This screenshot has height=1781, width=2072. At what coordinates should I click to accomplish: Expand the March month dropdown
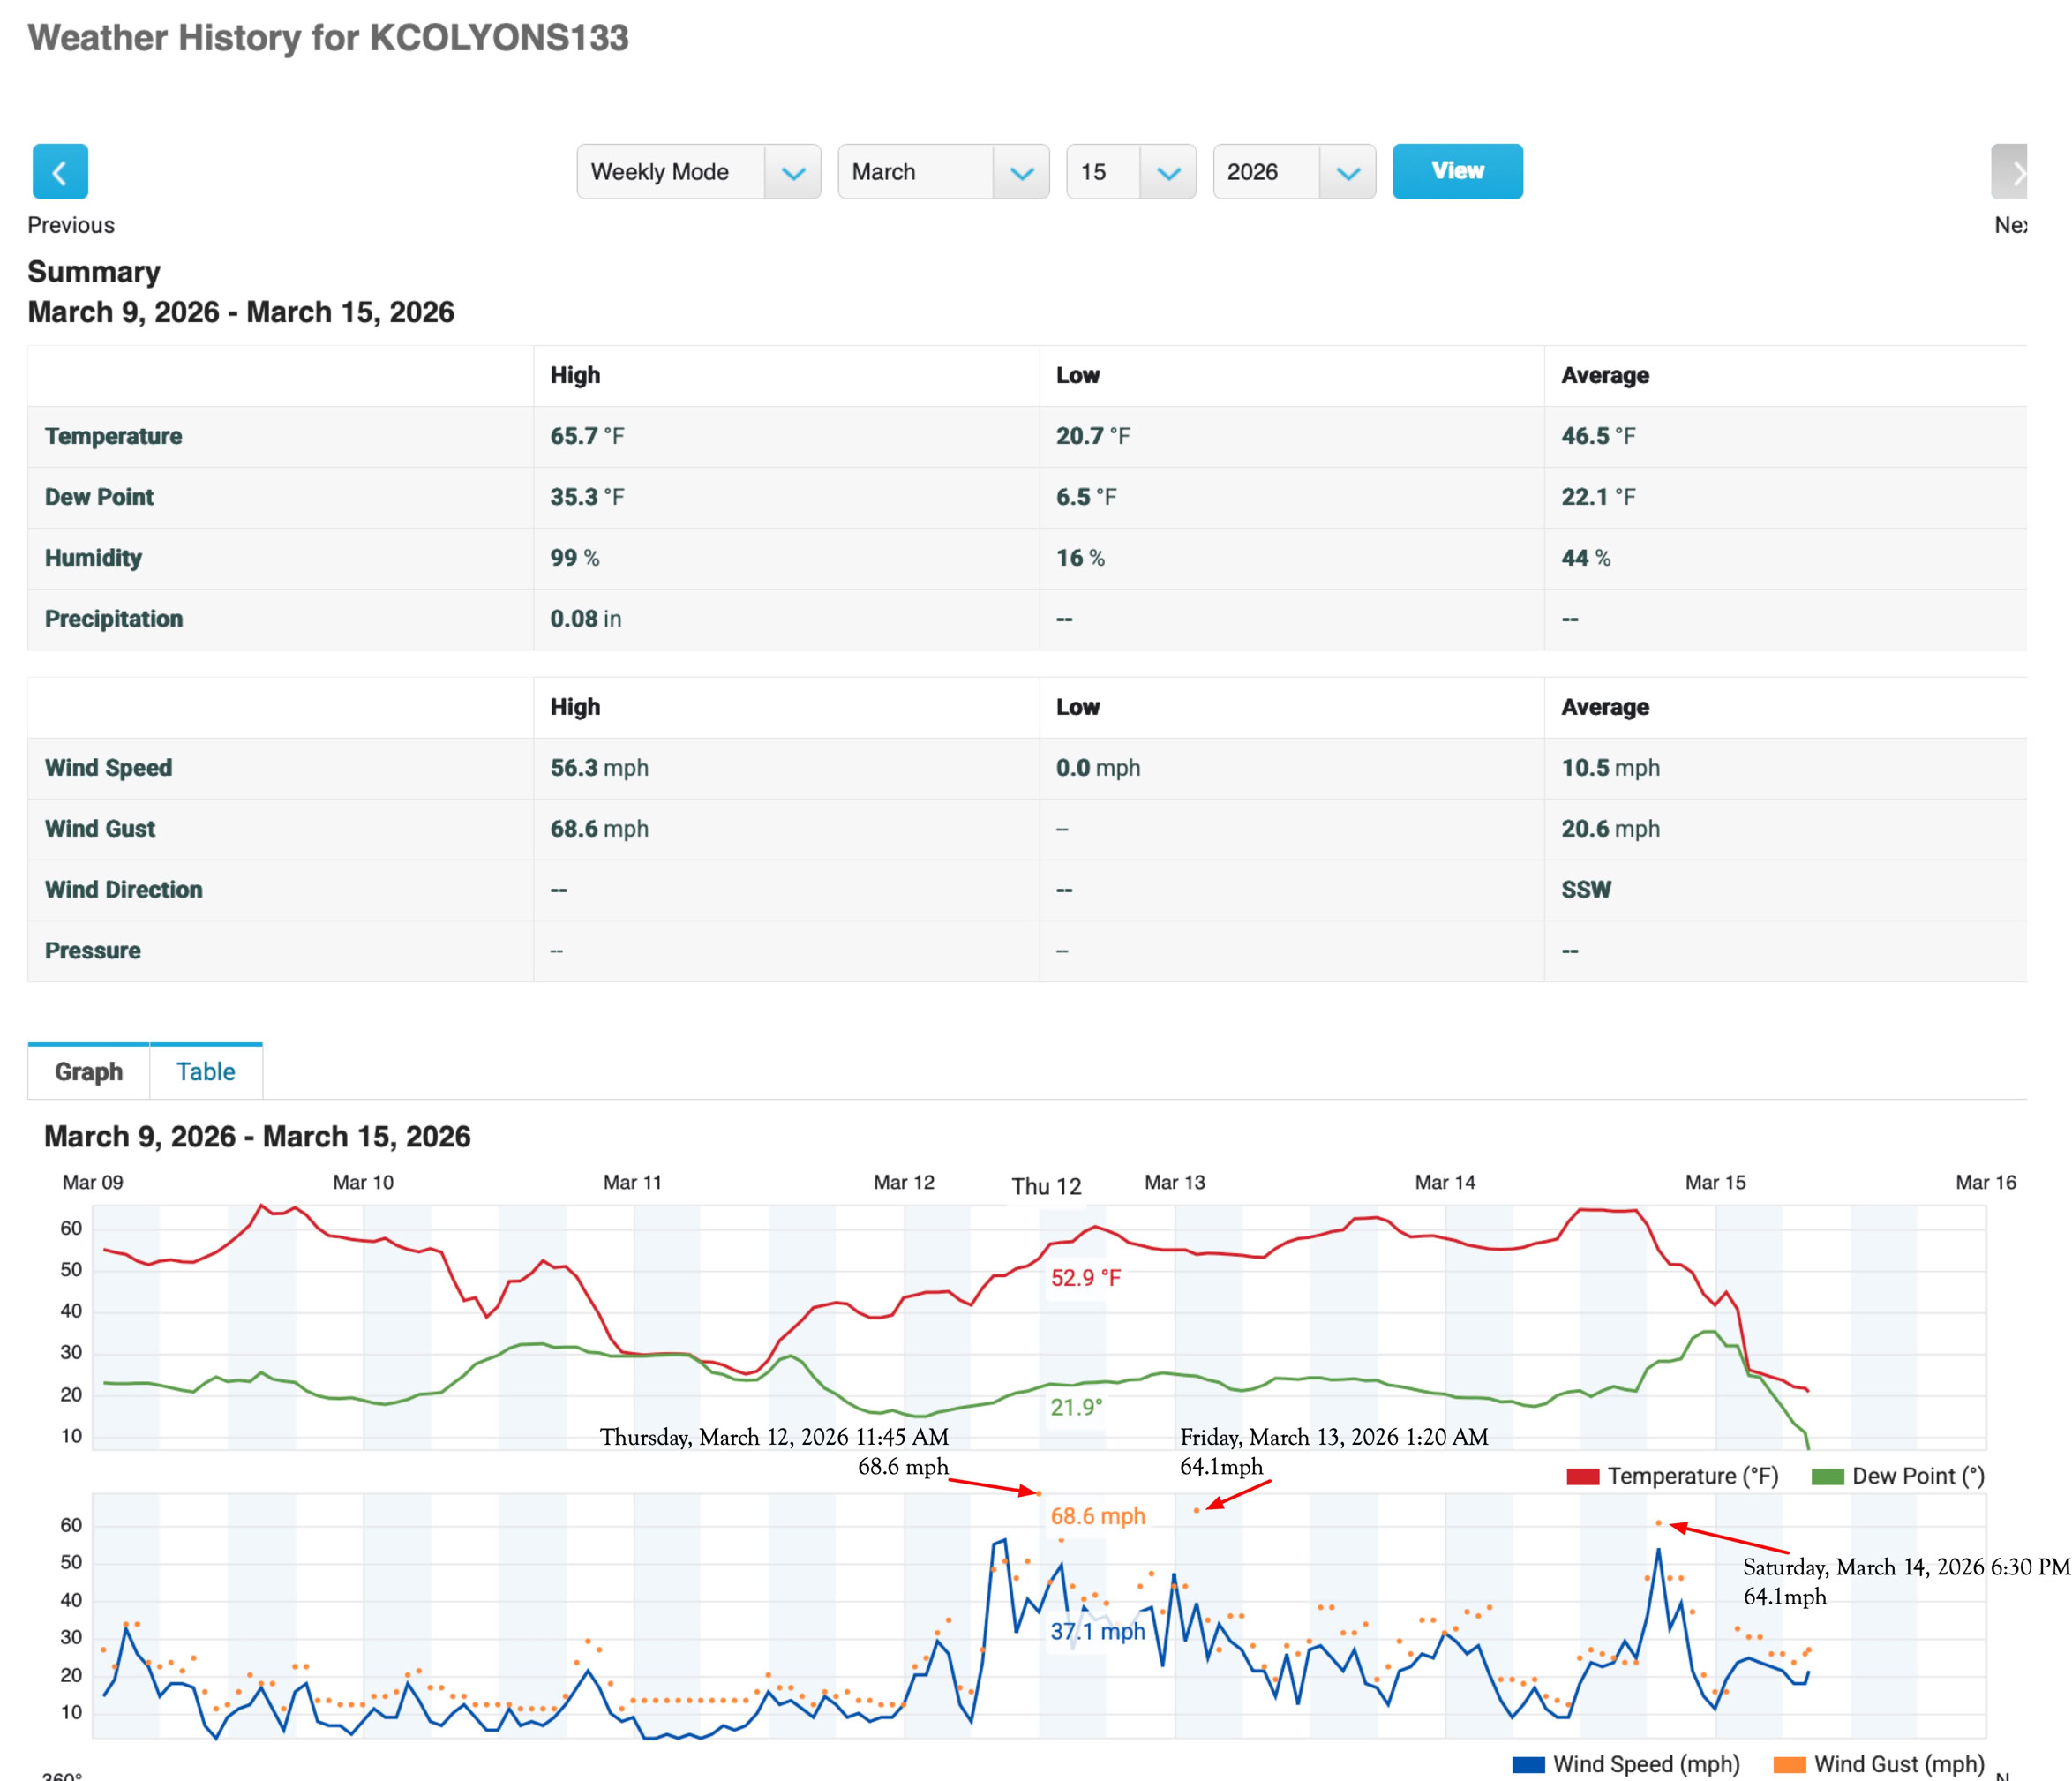pyautogui.click(x=943, y=172)
